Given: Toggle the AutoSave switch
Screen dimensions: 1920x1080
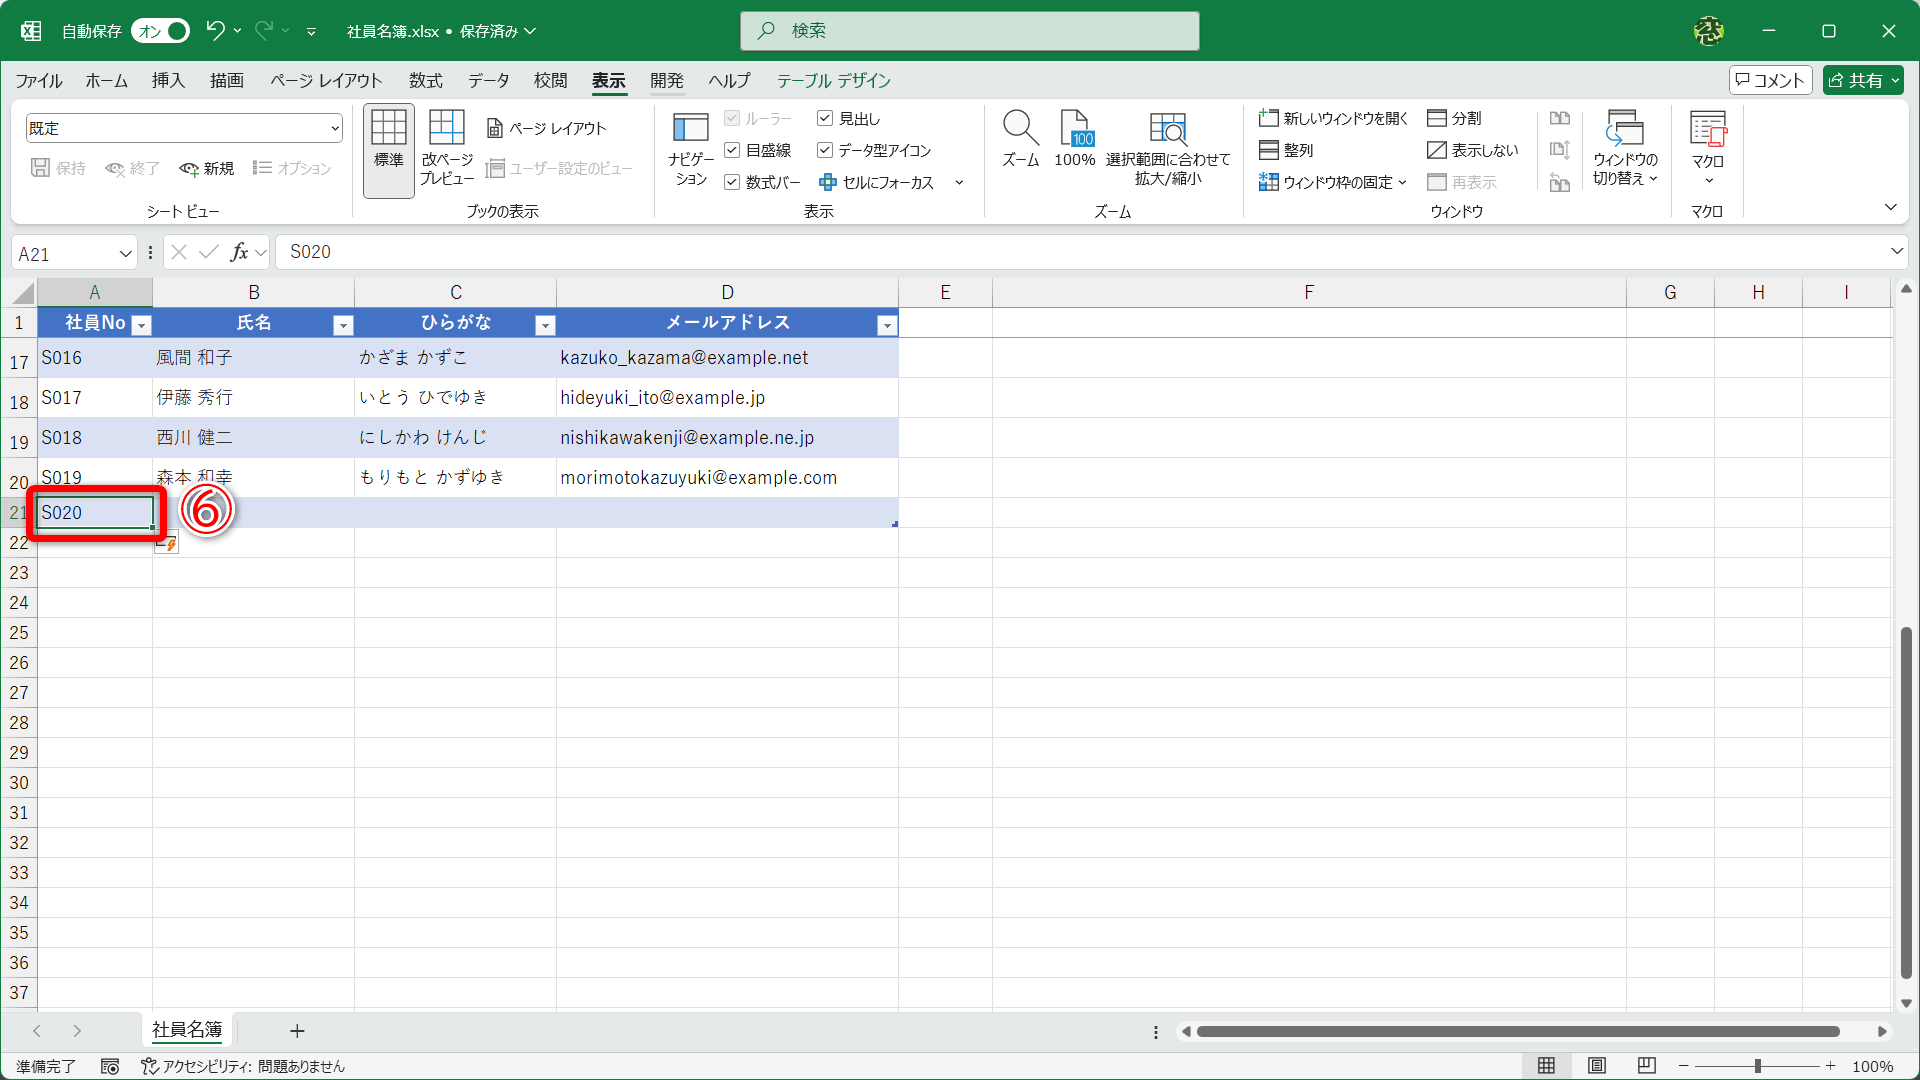Looking at the screenshot, I should pyautogui.click(x=161, y=31).
